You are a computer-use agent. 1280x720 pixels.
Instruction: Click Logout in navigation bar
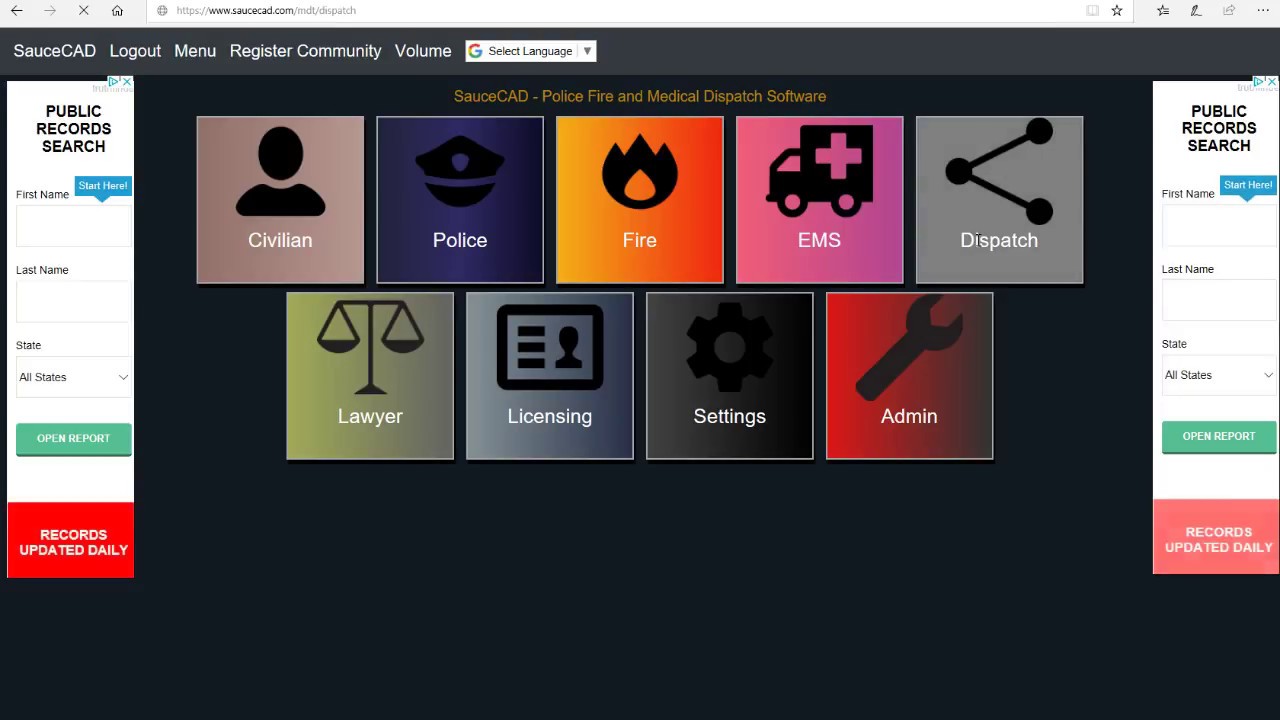pos(135,51)
